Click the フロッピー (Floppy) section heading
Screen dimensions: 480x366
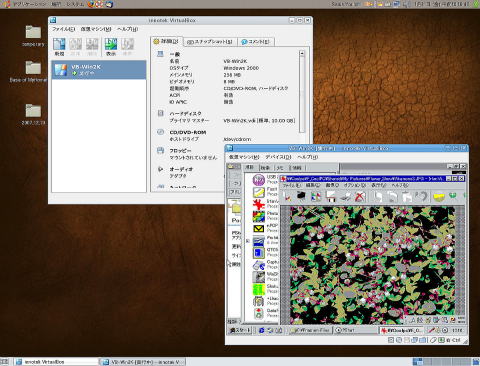click(180, 150)
